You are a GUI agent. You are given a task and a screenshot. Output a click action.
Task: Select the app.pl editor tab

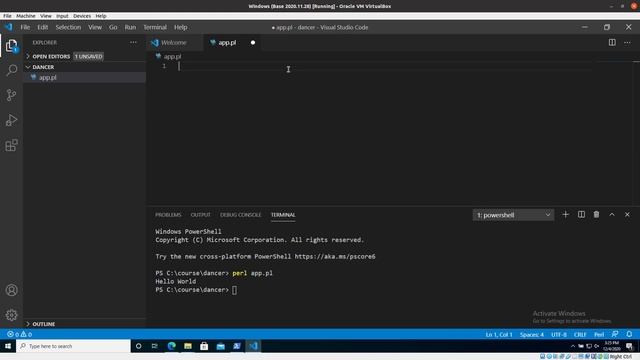pyautogui.click(x=227, y=42)
